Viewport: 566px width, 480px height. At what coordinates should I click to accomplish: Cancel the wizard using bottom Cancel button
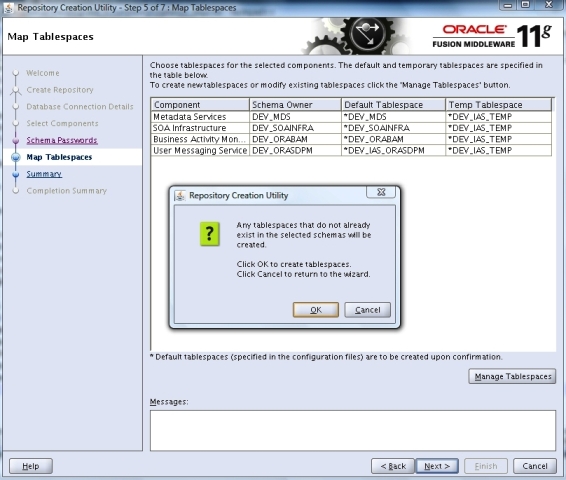click(x=535, y=466)
